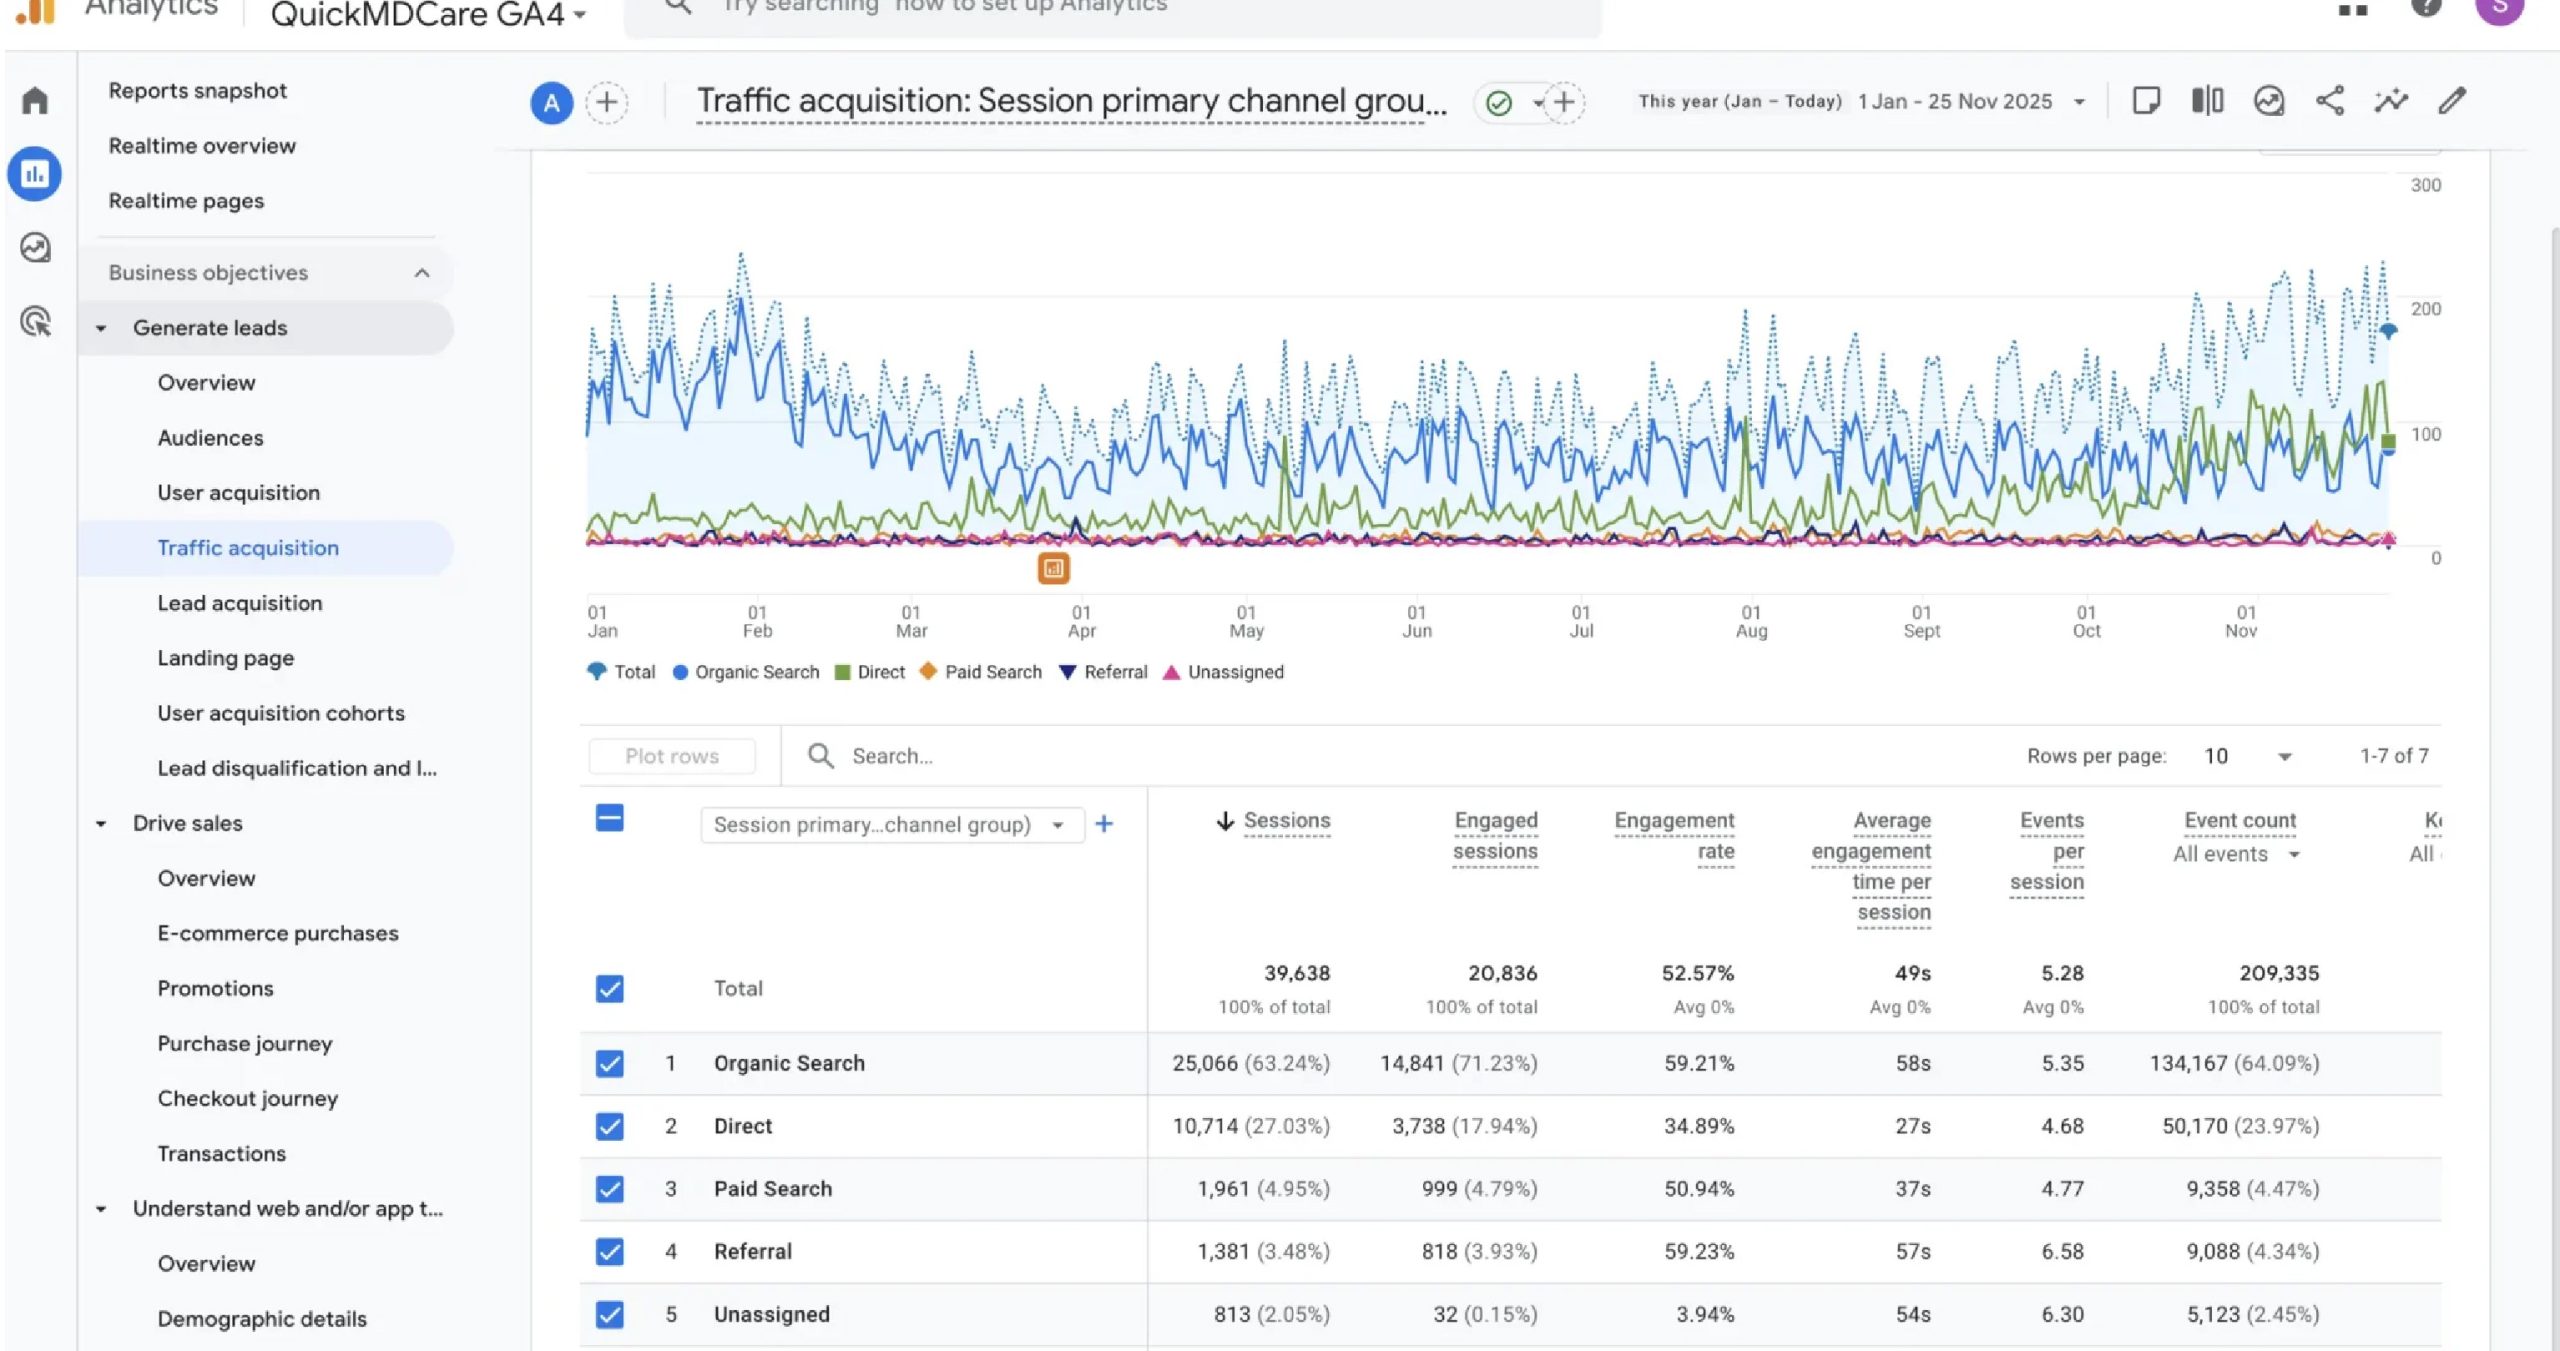This screenshot has height=1351, width=2560.
Task: Toggle the Compare data view icon
Action: click(2207, 101)
